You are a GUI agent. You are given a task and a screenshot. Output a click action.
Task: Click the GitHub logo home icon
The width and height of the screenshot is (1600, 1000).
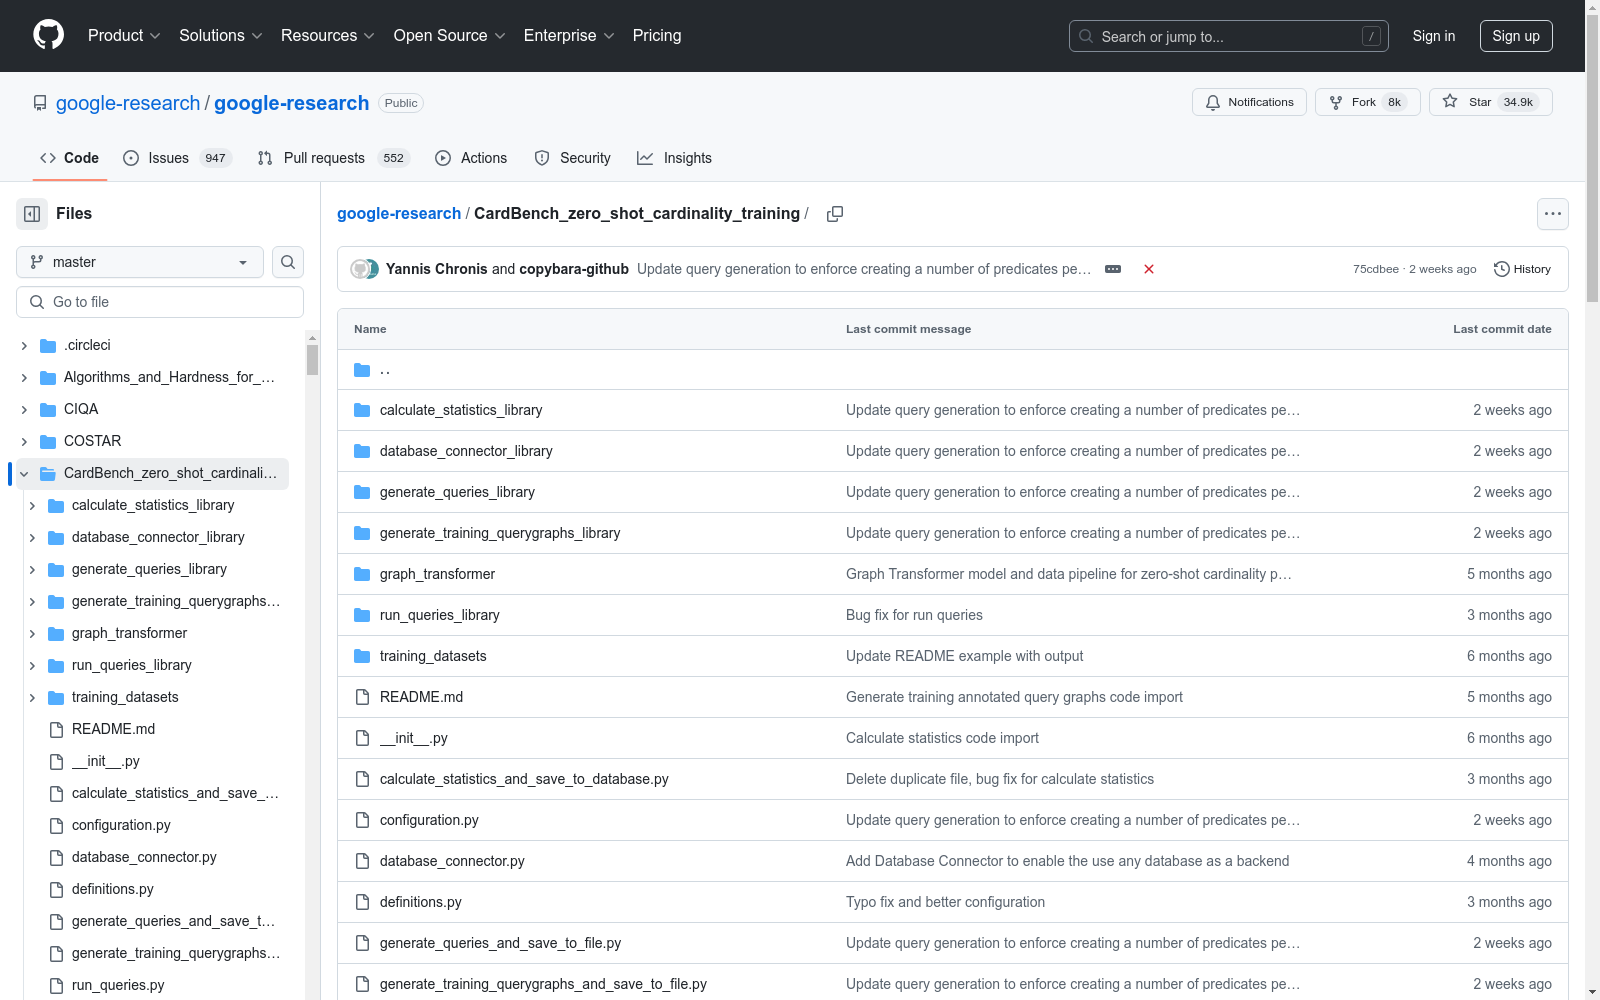point(48,35)
